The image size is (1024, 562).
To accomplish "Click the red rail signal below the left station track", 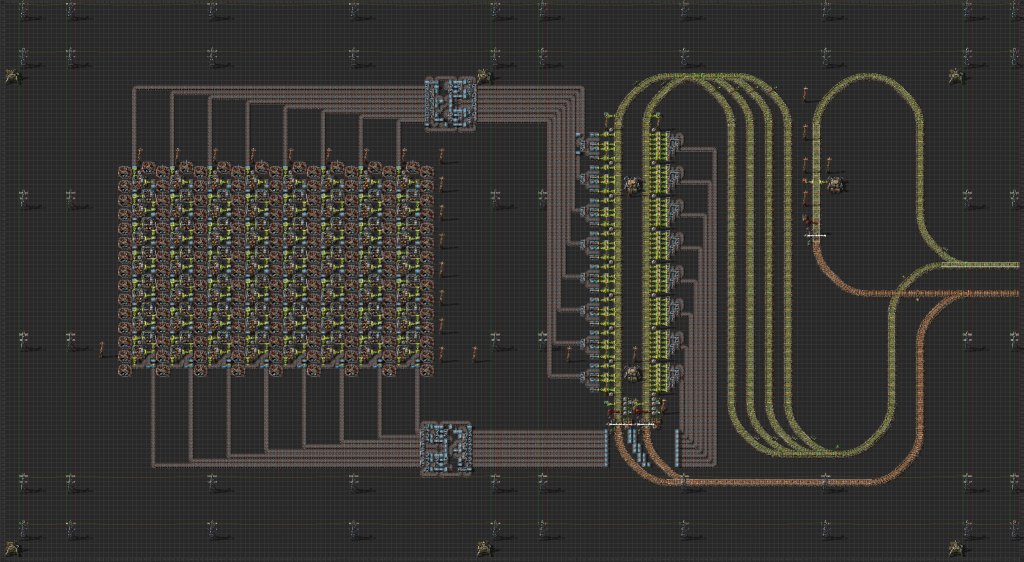I will 613,412.
